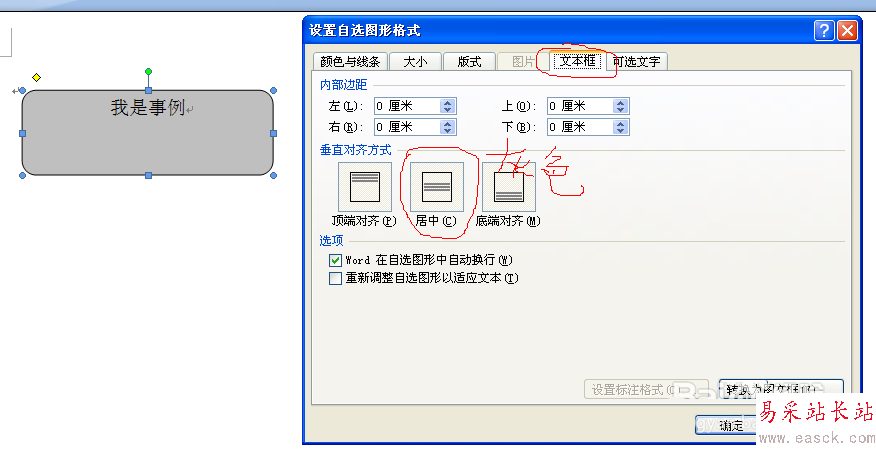Click the shape's right middle sizing handle
Screen dimensions: 876x453
tap(273, 133)
